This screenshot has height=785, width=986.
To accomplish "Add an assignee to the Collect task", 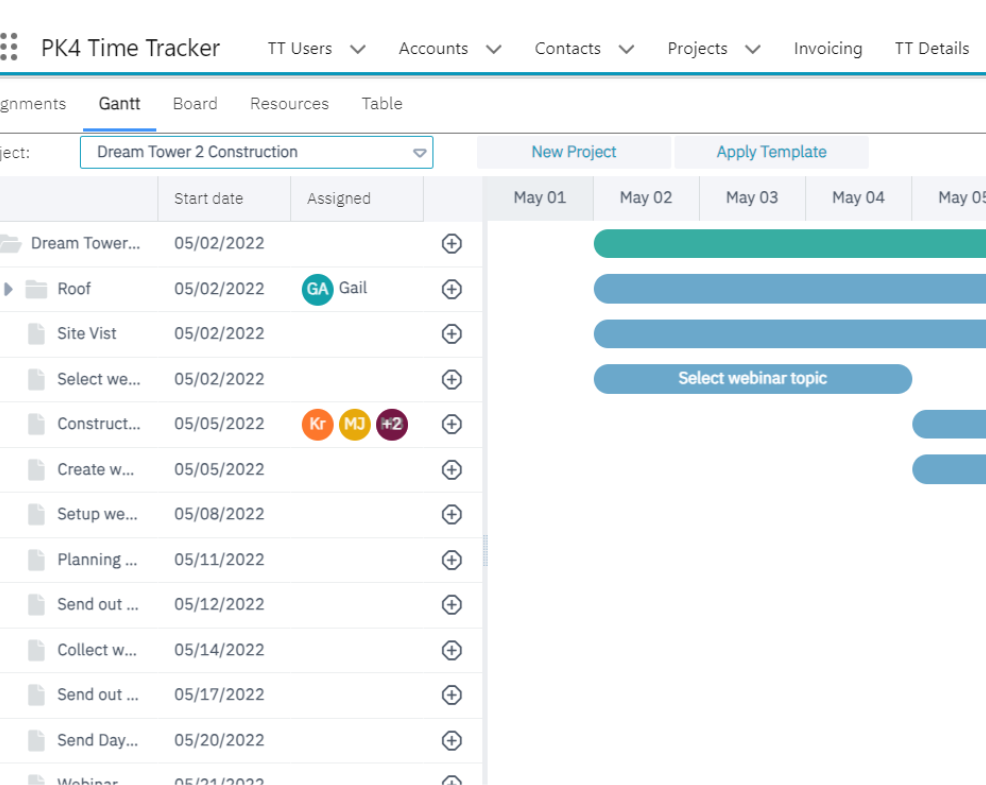I will pos(451,649).
